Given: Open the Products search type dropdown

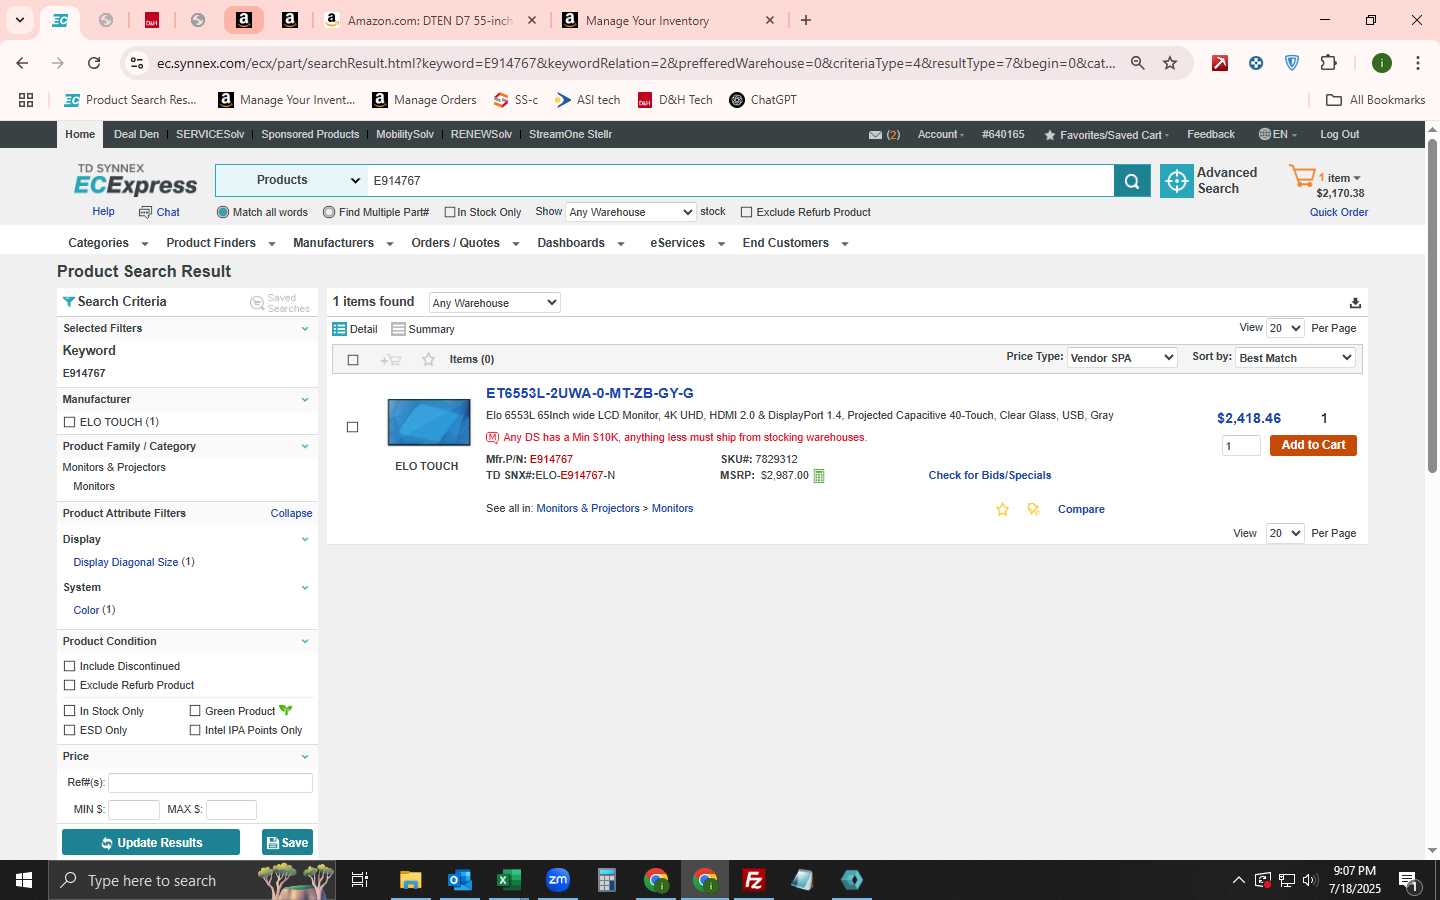Looking at the screenshot, I should [291, 181].
